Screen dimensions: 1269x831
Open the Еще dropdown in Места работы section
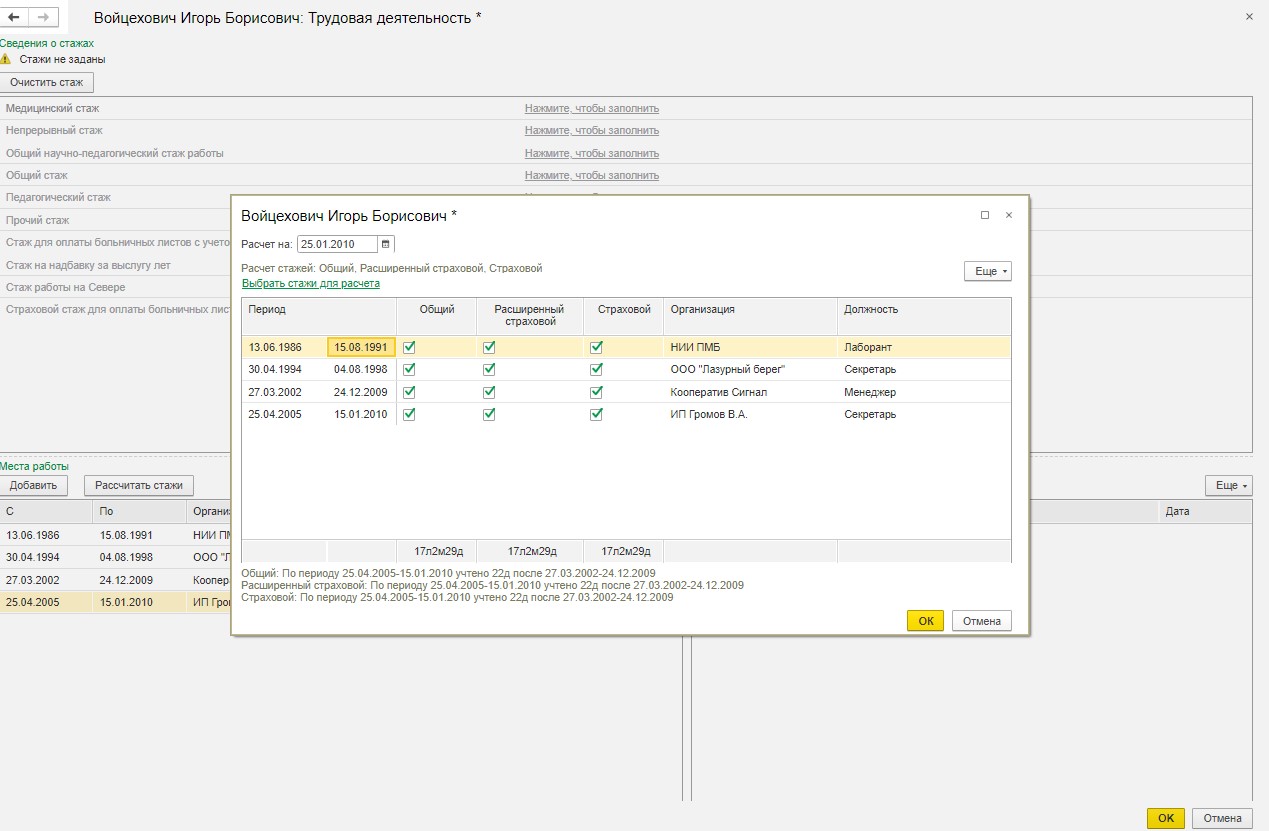click(1229, 485)
